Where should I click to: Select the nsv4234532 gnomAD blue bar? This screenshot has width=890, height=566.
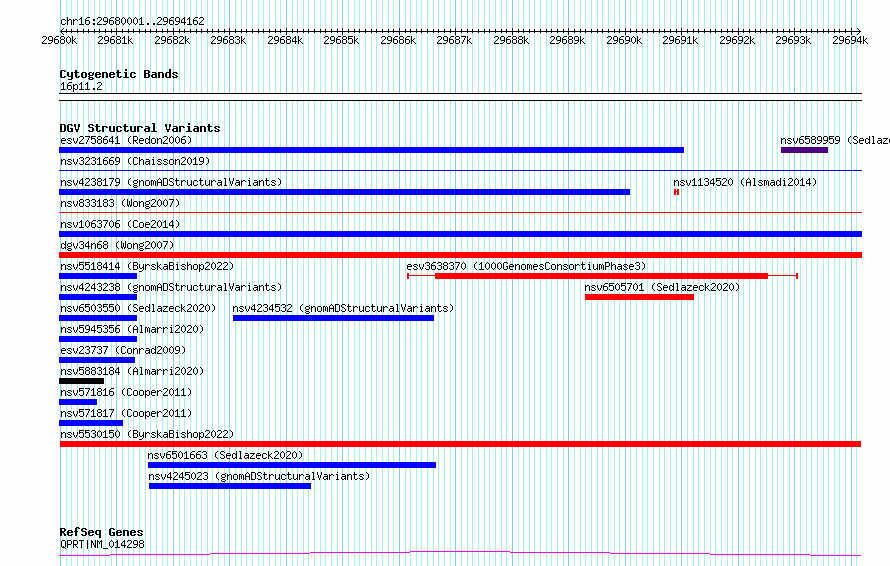point(333,318)
